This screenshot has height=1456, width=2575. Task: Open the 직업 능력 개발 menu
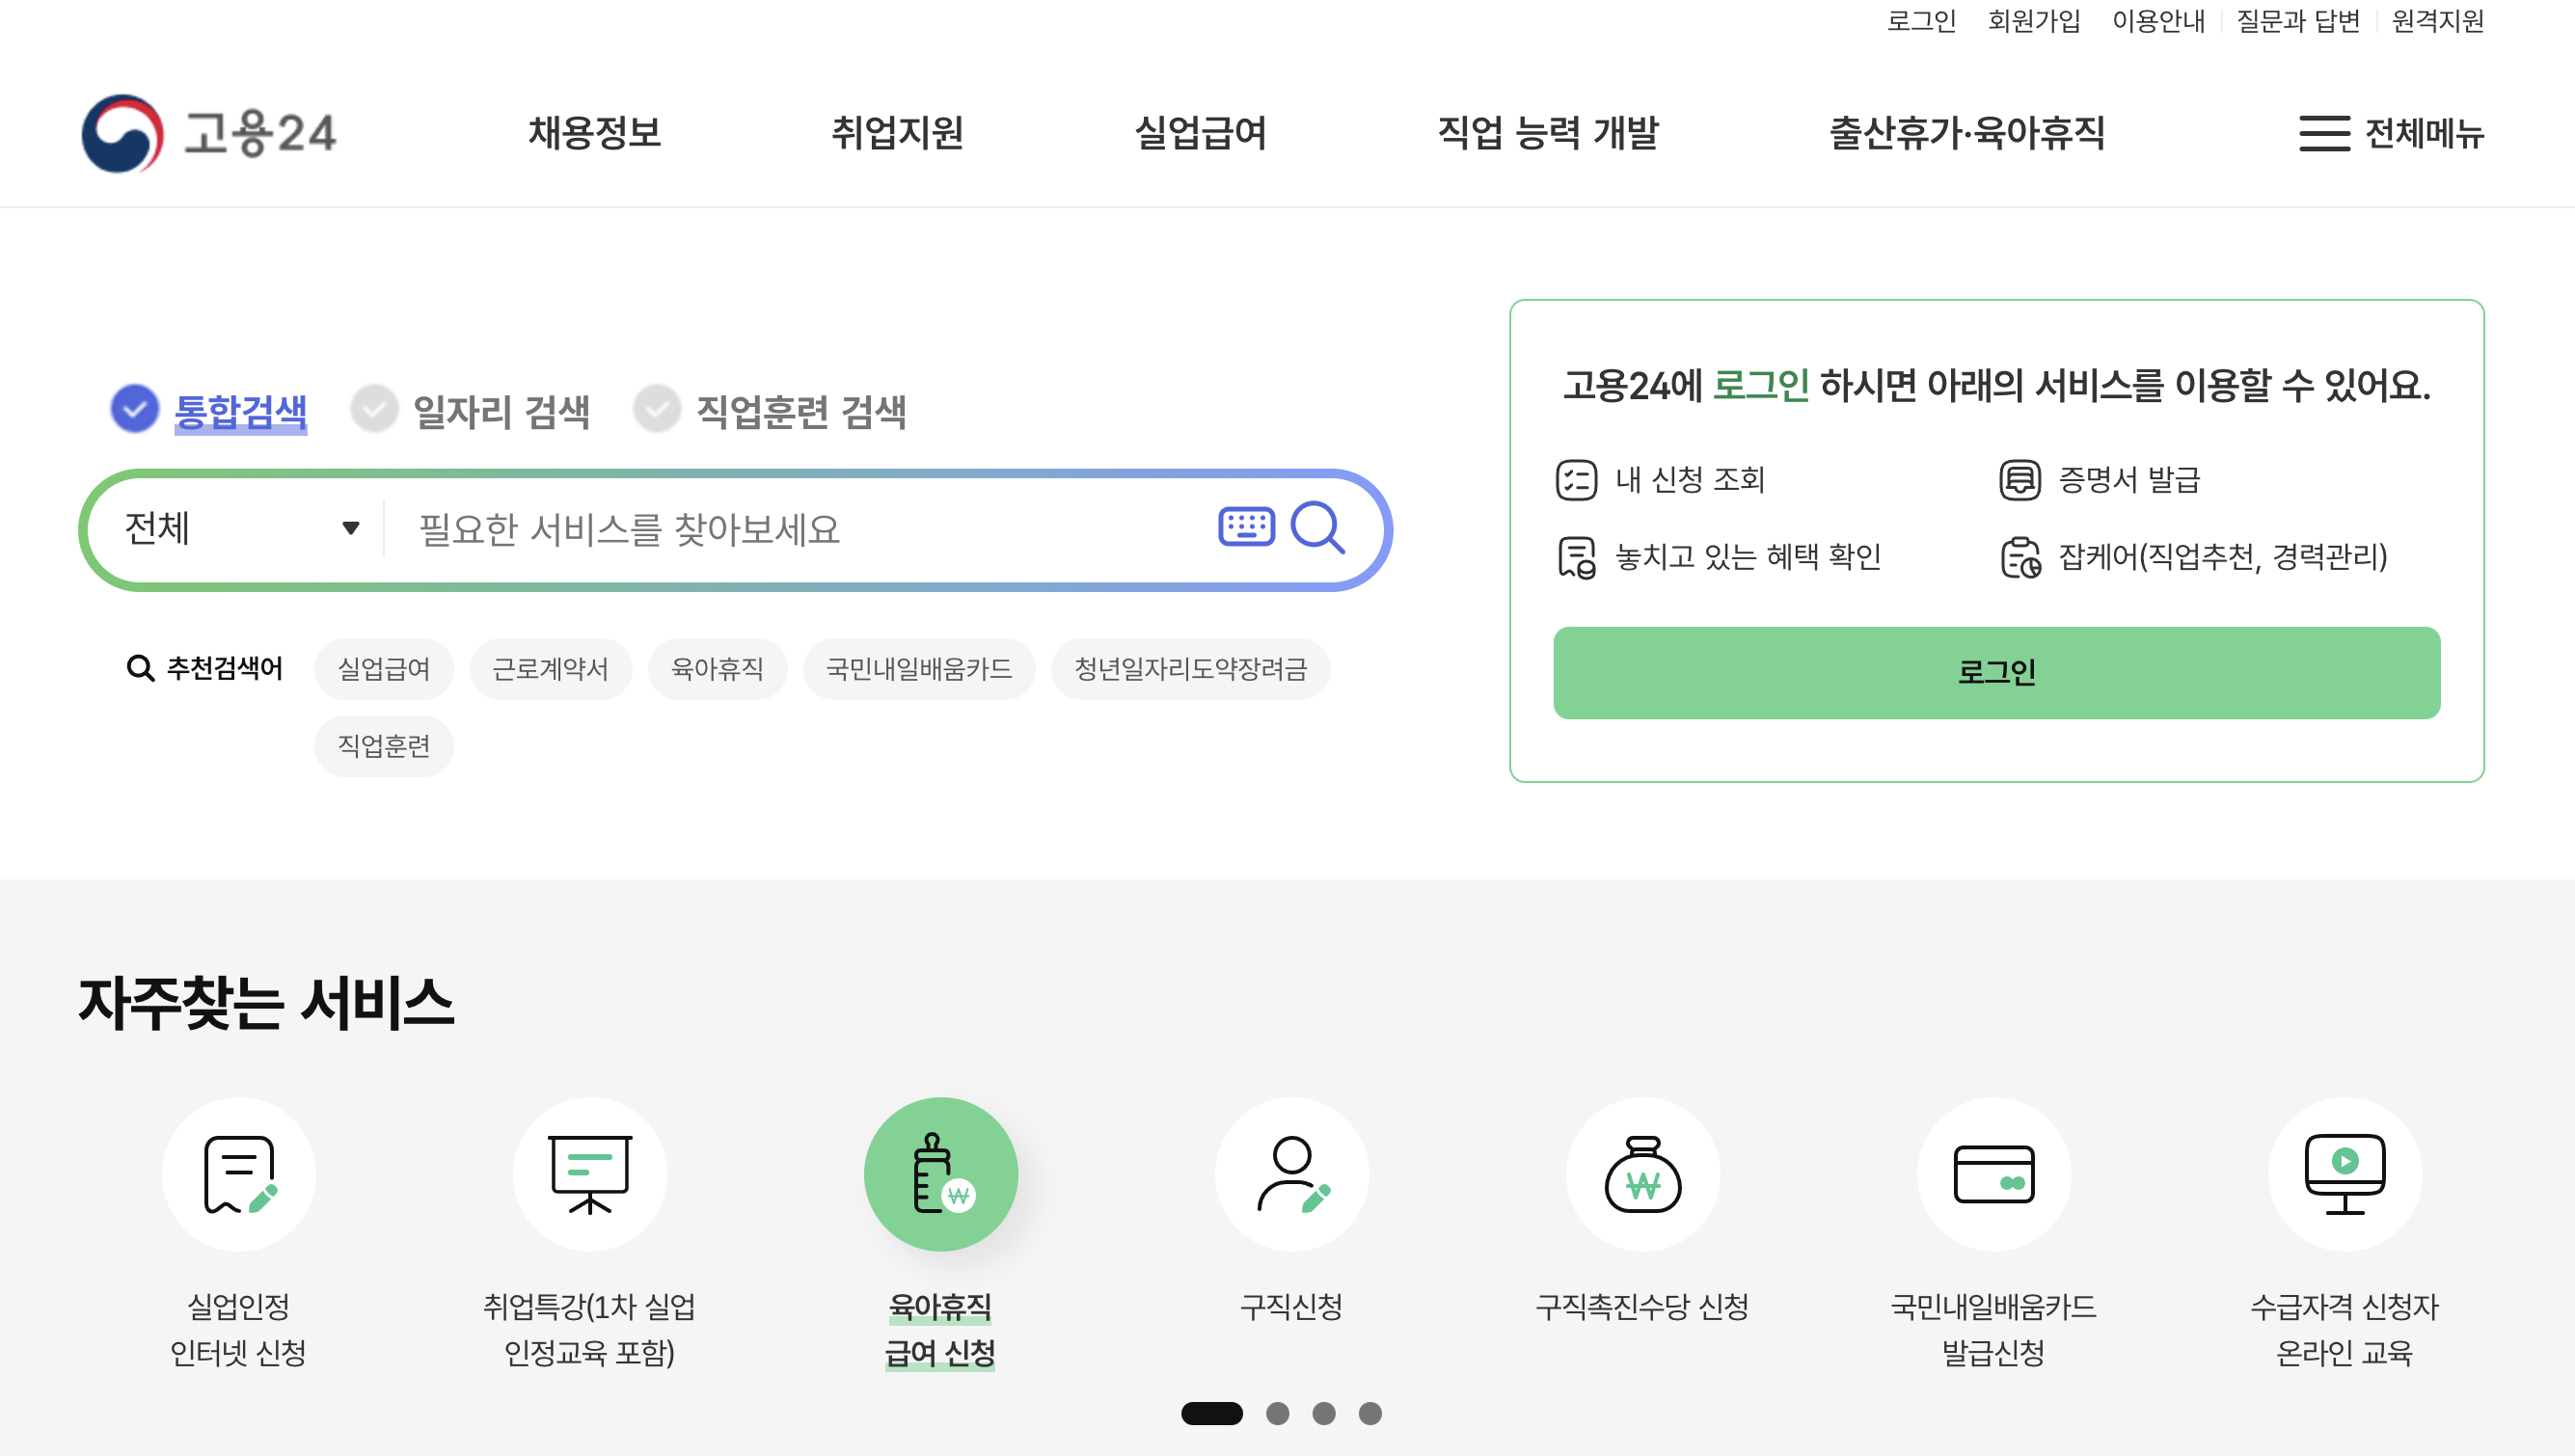coord(1548,133)
